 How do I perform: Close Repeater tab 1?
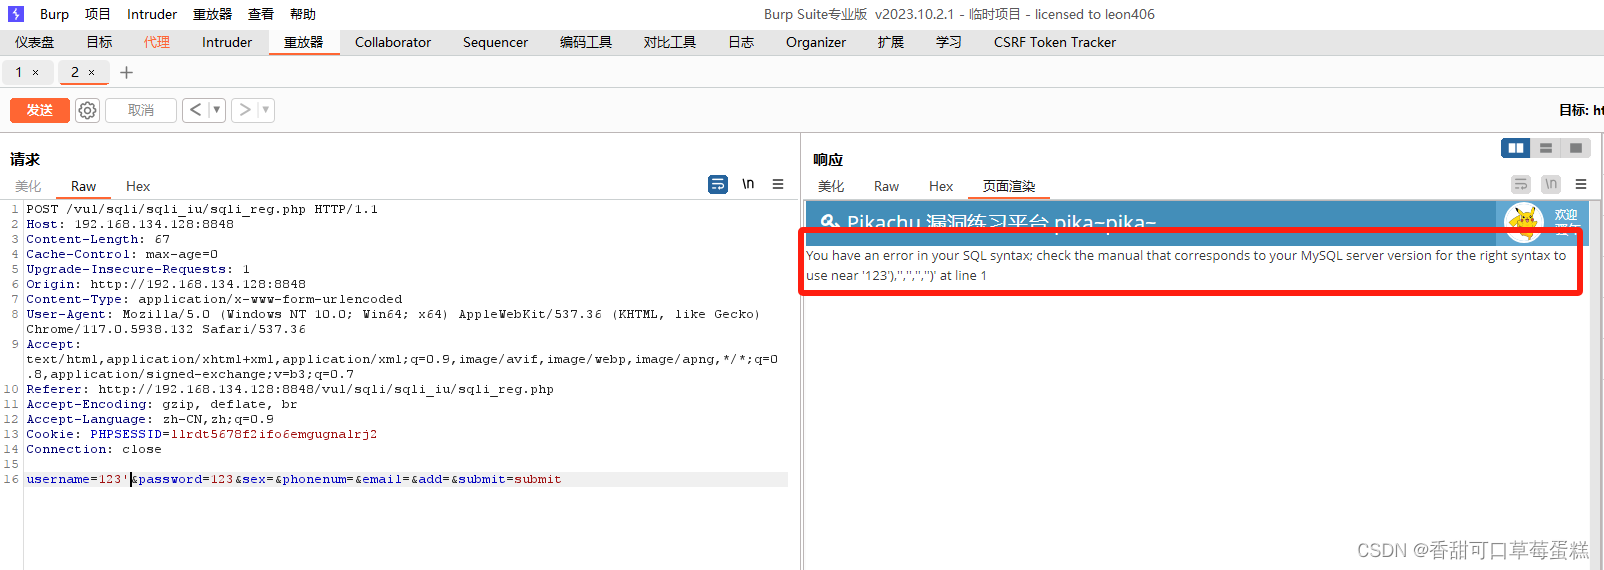(x=36, y=73)
